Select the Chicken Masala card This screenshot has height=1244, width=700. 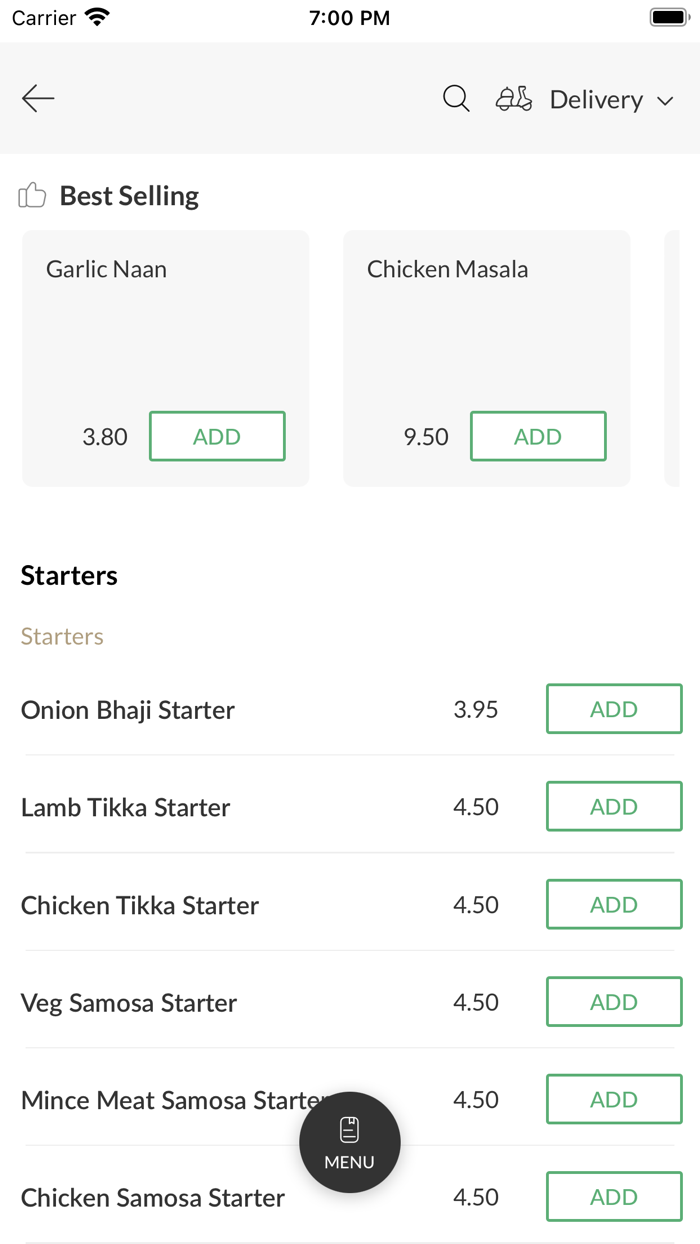point(486,330)
